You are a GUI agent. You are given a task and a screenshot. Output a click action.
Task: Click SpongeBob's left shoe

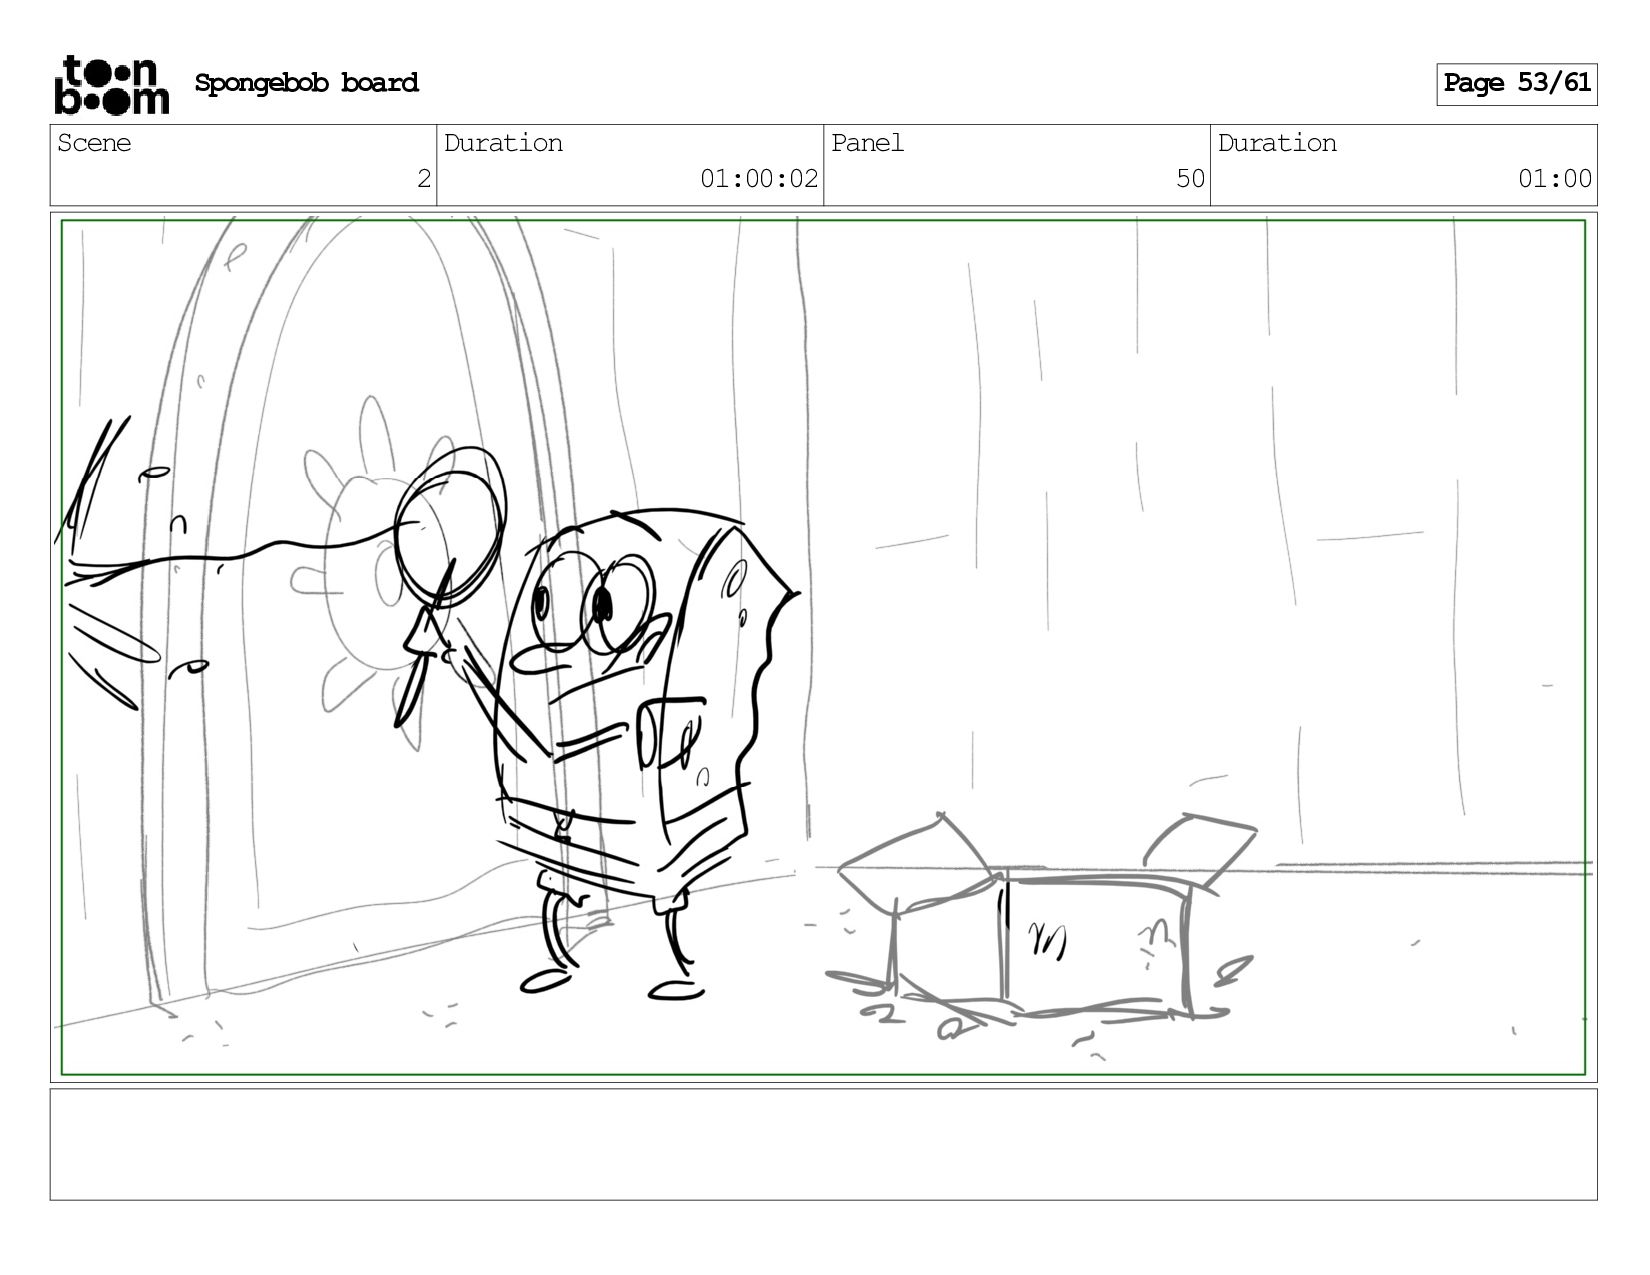coord(545,981)
